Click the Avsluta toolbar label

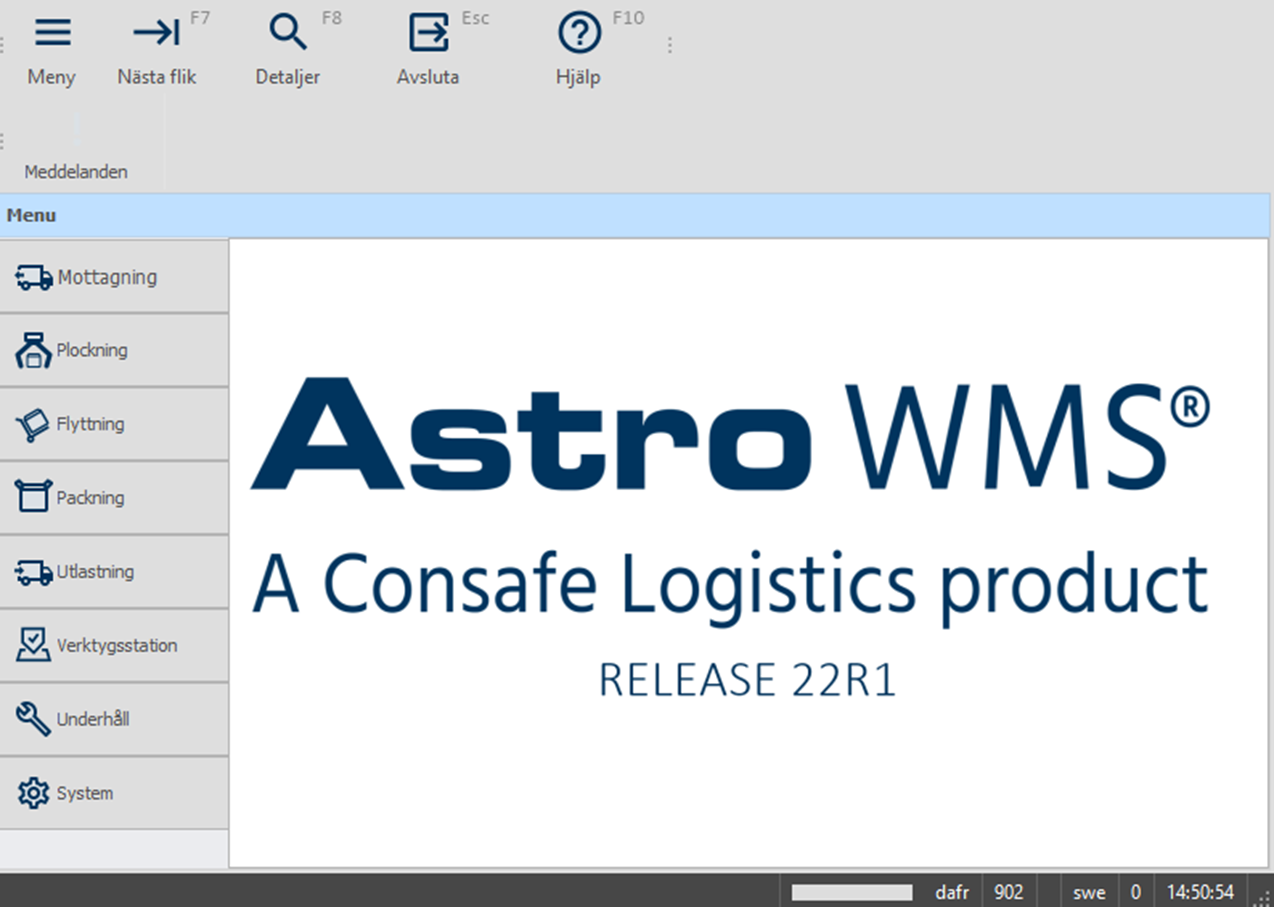coord(428,77)
